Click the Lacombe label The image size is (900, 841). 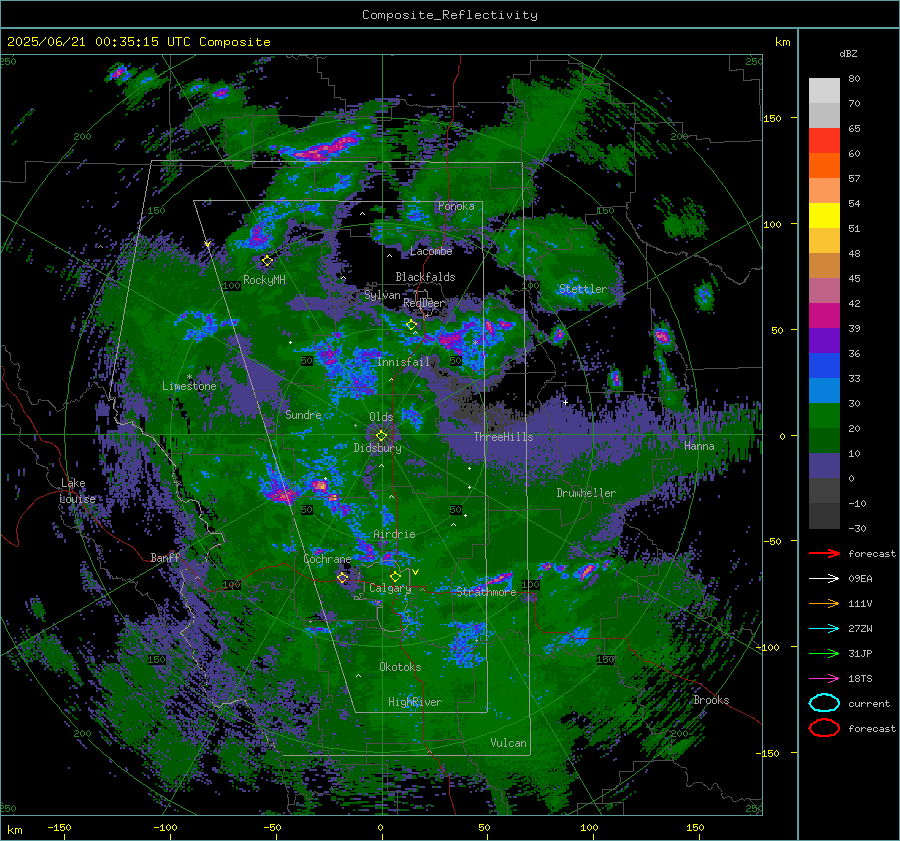coord(431,251)
